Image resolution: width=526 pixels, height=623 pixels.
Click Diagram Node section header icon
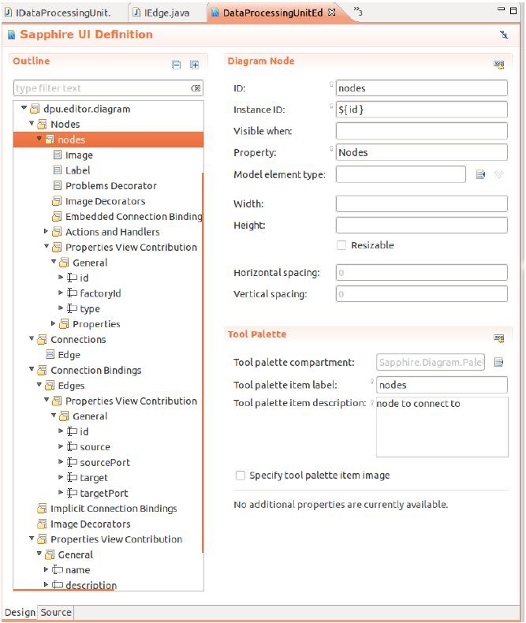pos(499,64)
